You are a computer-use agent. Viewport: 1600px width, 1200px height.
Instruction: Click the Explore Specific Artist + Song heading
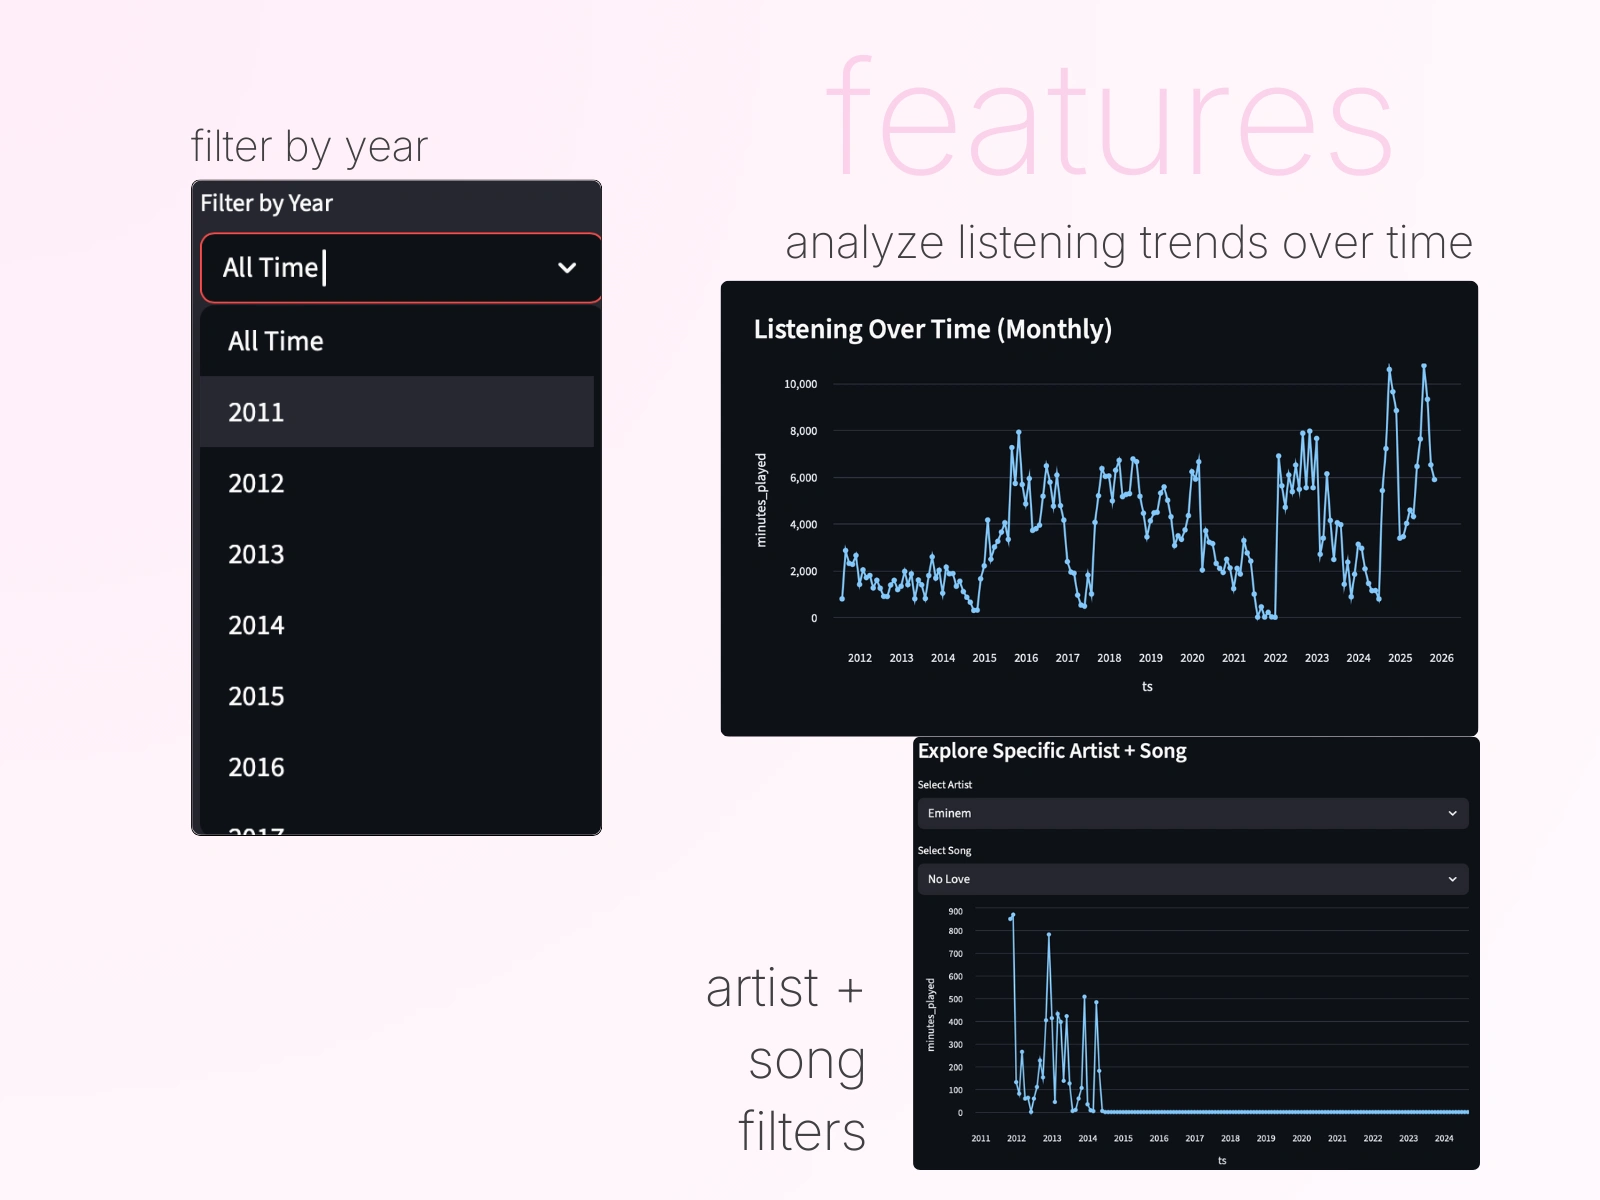[1052, 751]
